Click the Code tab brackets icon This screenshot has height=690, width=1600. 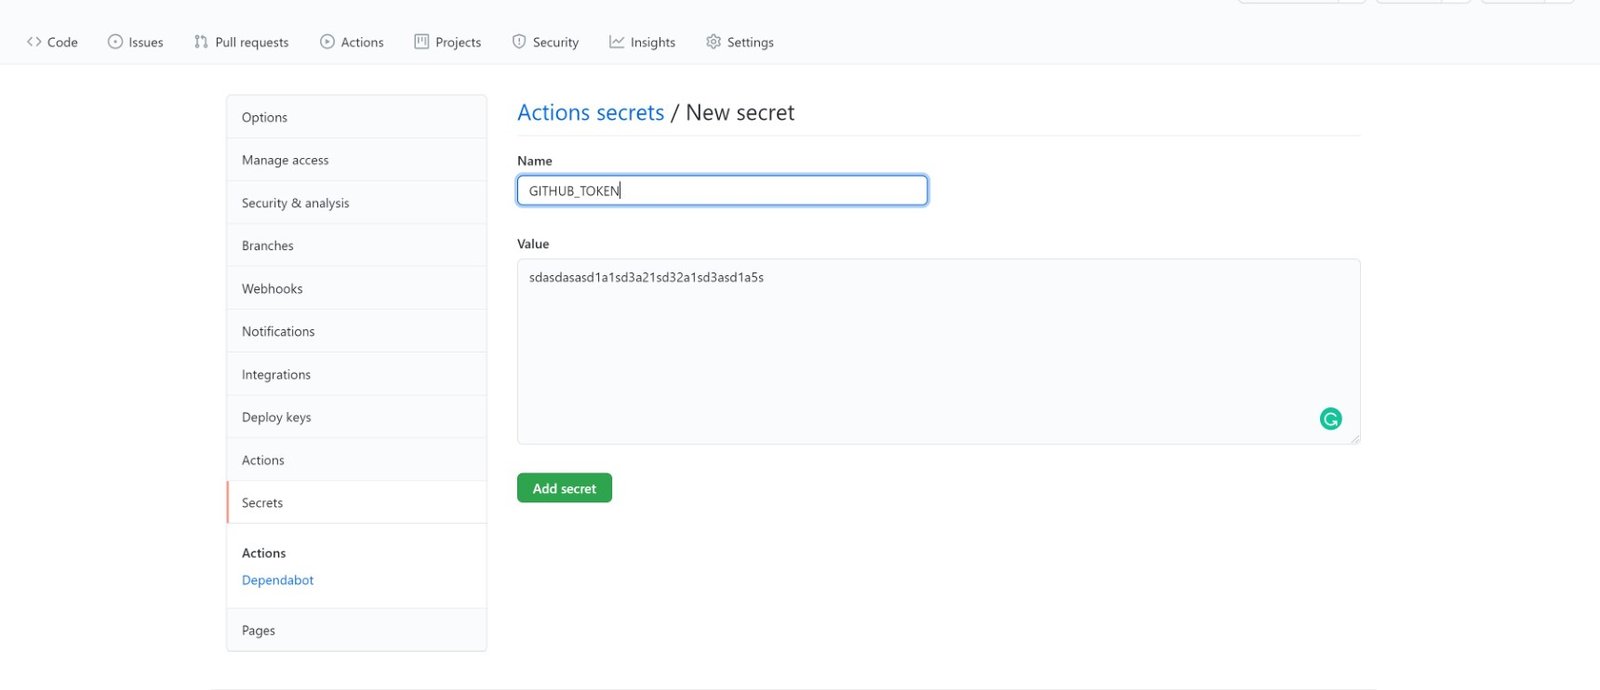34,42
